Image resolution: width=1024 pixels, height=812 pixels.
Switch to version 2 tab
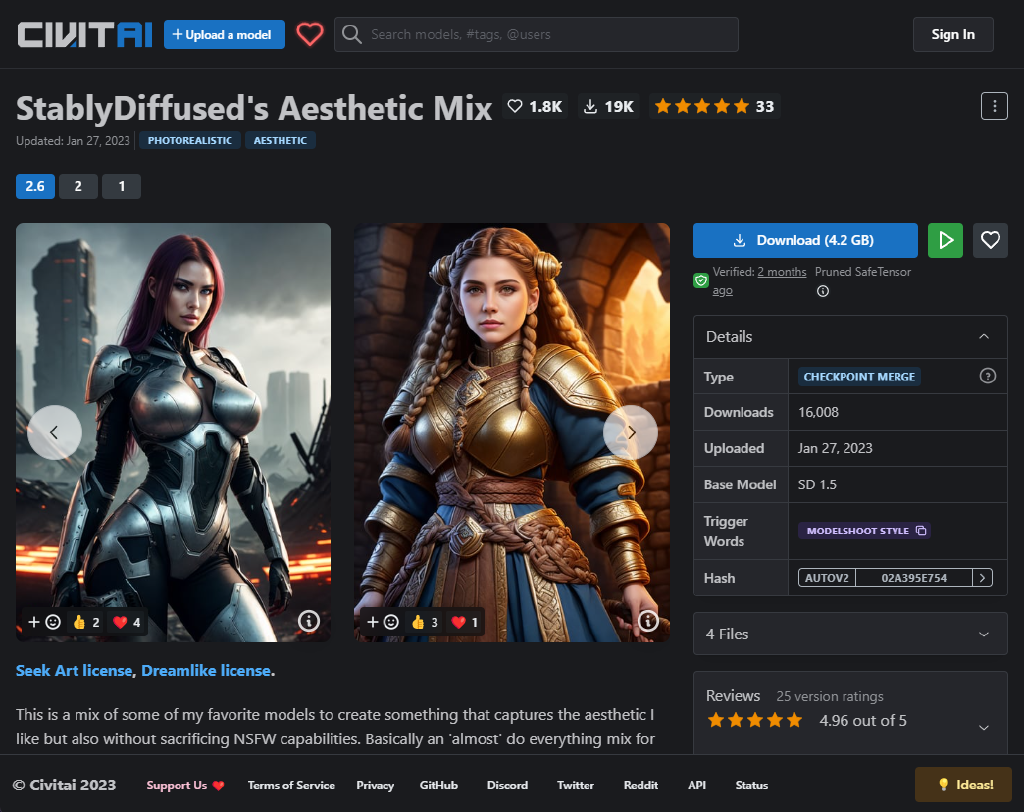tap(78, 186)
